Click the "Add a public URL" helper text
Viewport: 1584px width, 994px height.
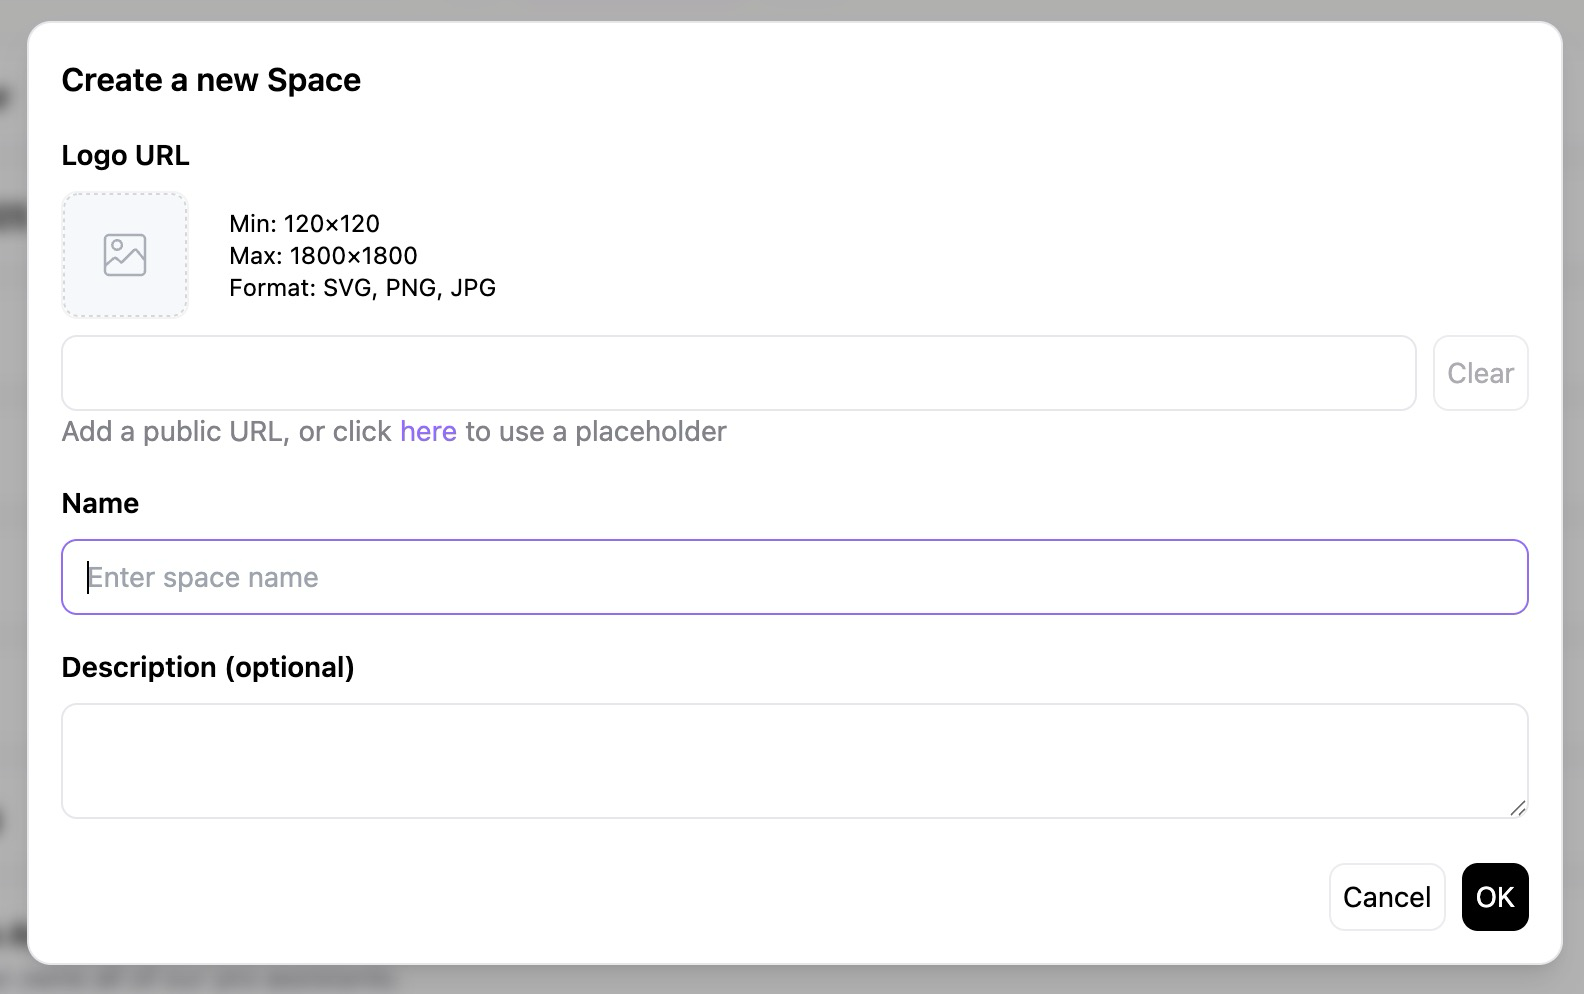pyautogui.click(x=175, y=431)
